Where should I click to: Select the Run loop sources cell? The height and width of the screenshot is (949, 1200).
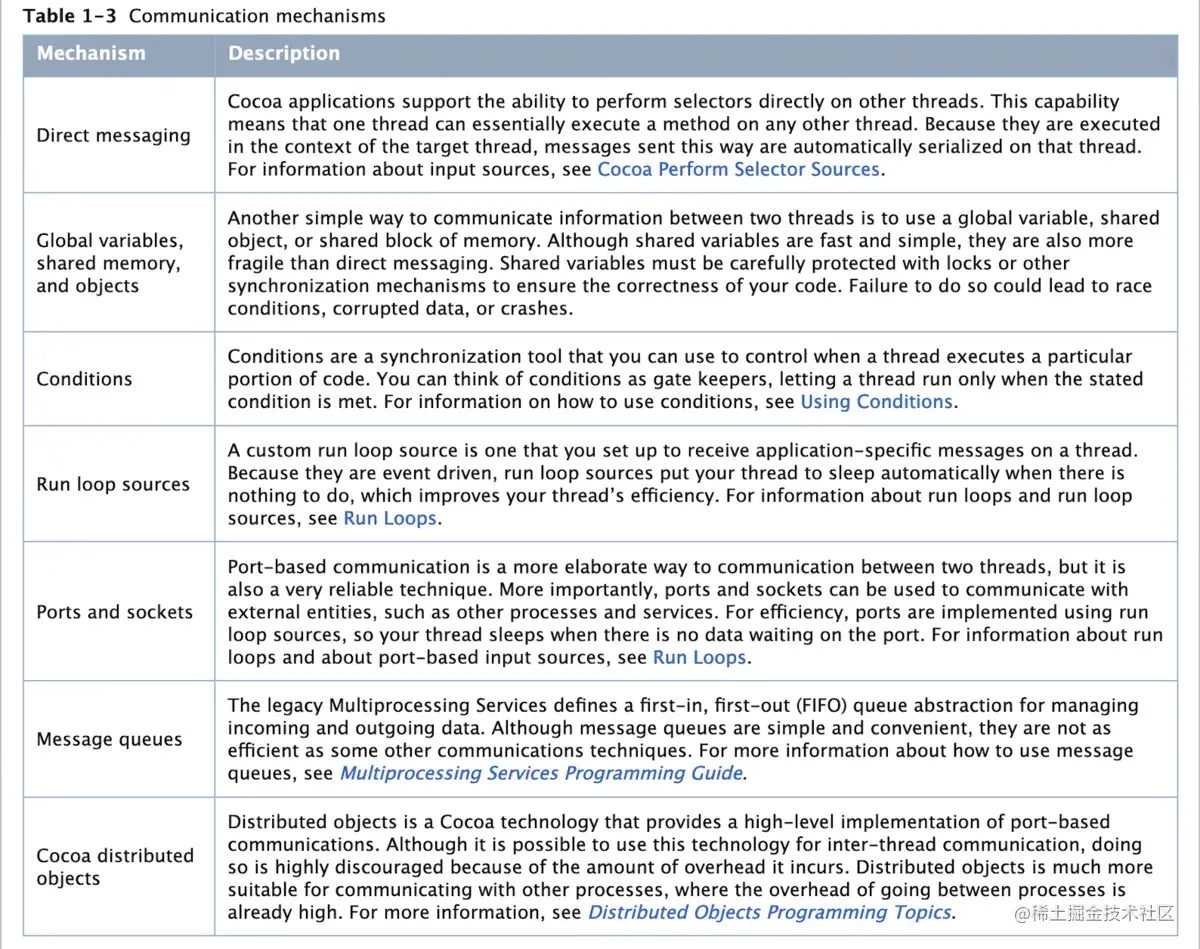pos(119,484)
